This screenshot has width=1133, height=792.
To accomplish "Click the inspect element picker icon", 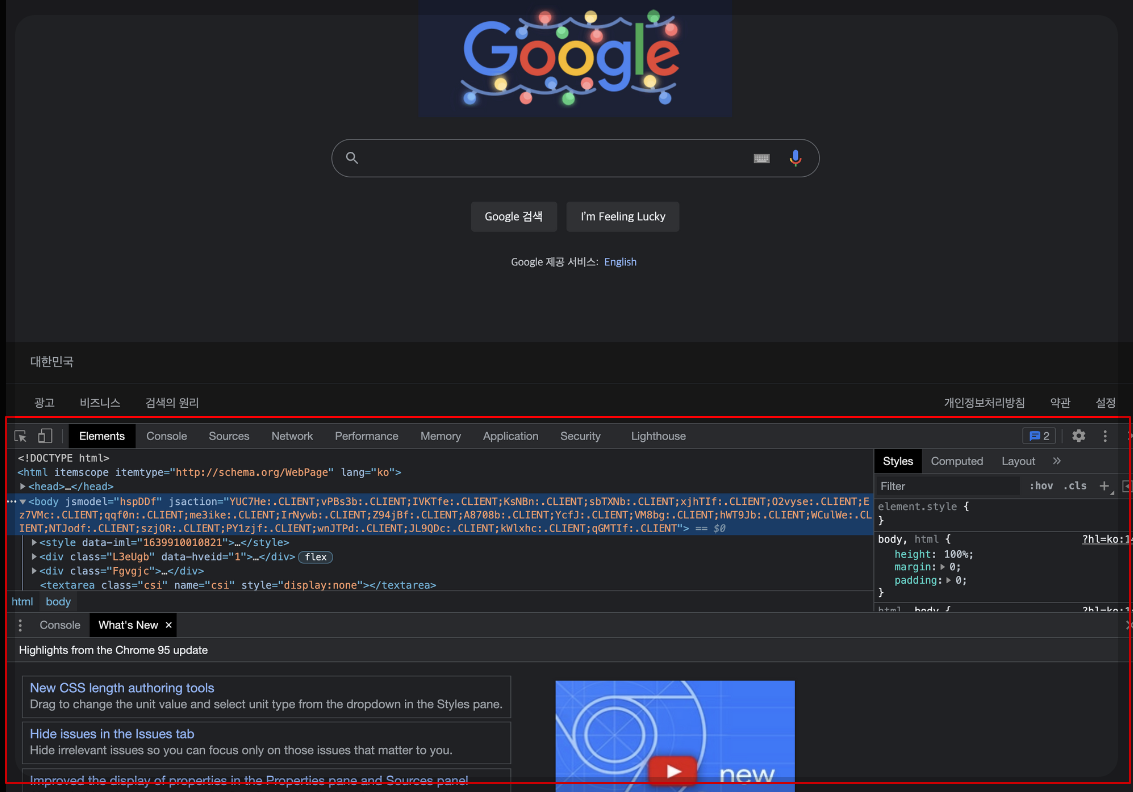I will [20, 436].
